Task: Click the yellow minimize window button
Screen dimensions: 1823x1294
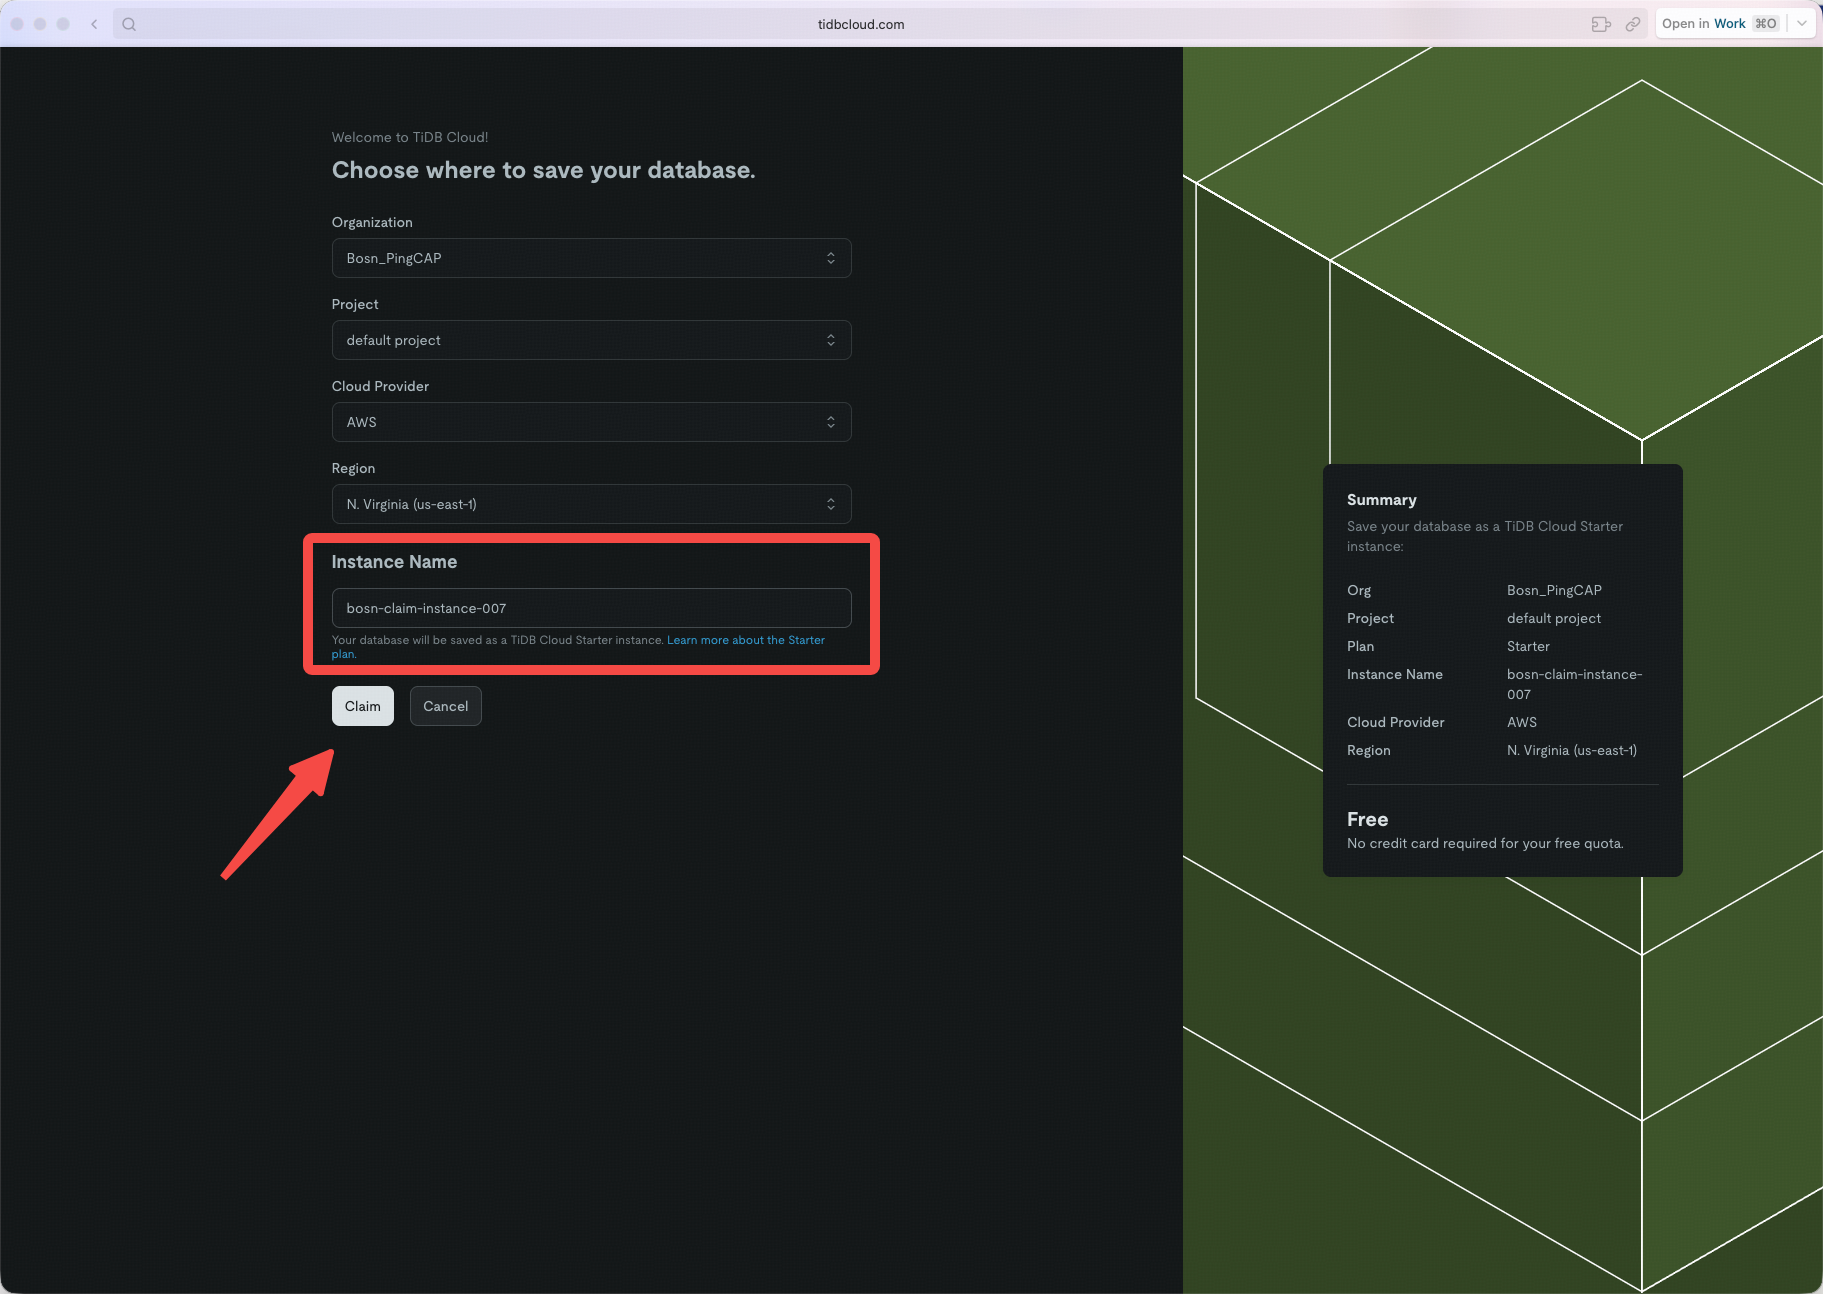Action: 40,24
